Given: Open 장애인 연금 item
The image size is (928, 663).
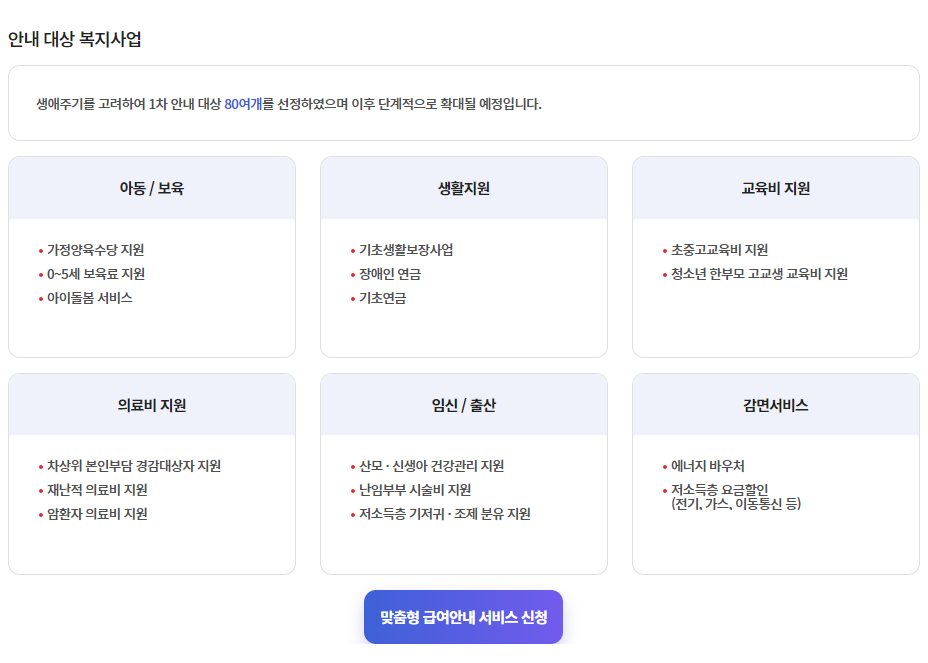Looking at the screenshot, I should pyautogui.click(x=390, y=273).
